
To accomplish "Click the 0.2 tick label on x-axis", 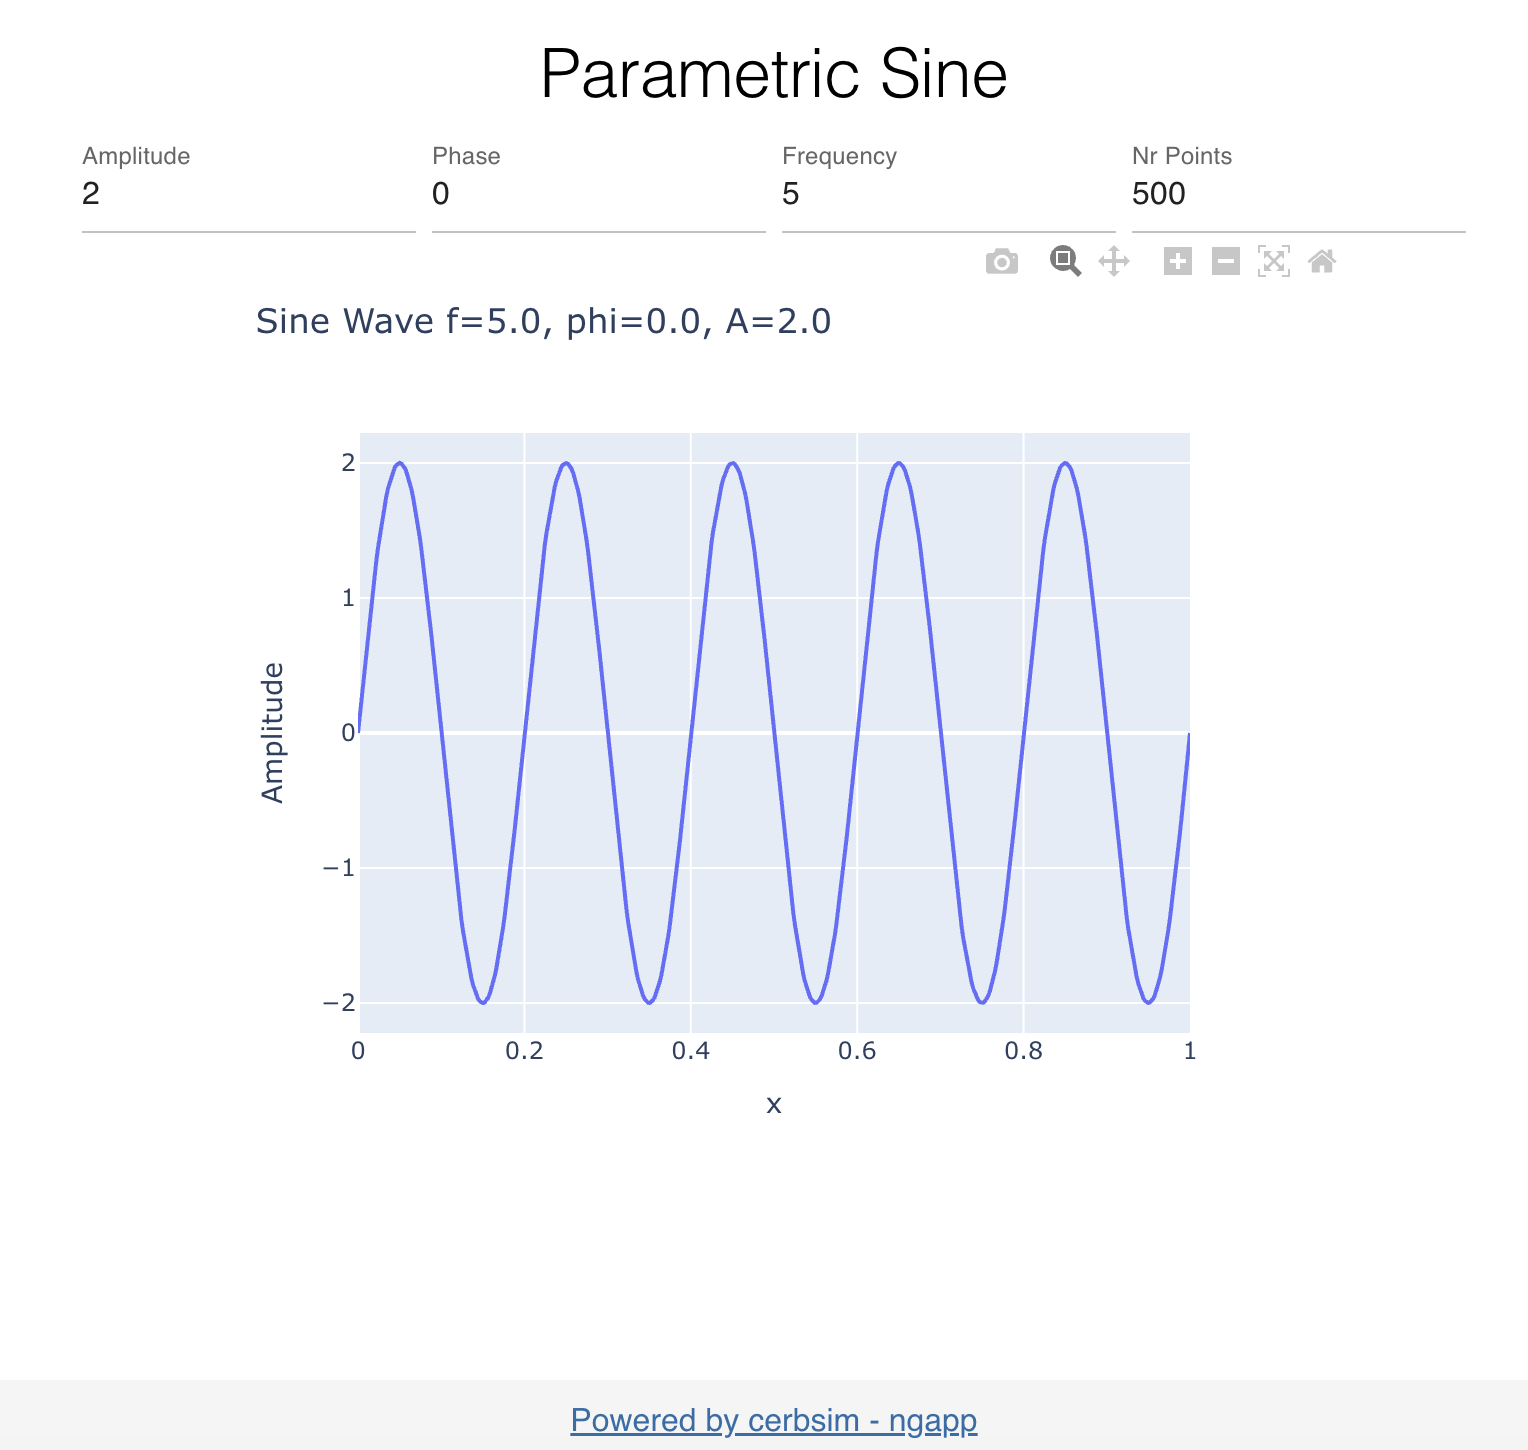I will coord(524,1051).
